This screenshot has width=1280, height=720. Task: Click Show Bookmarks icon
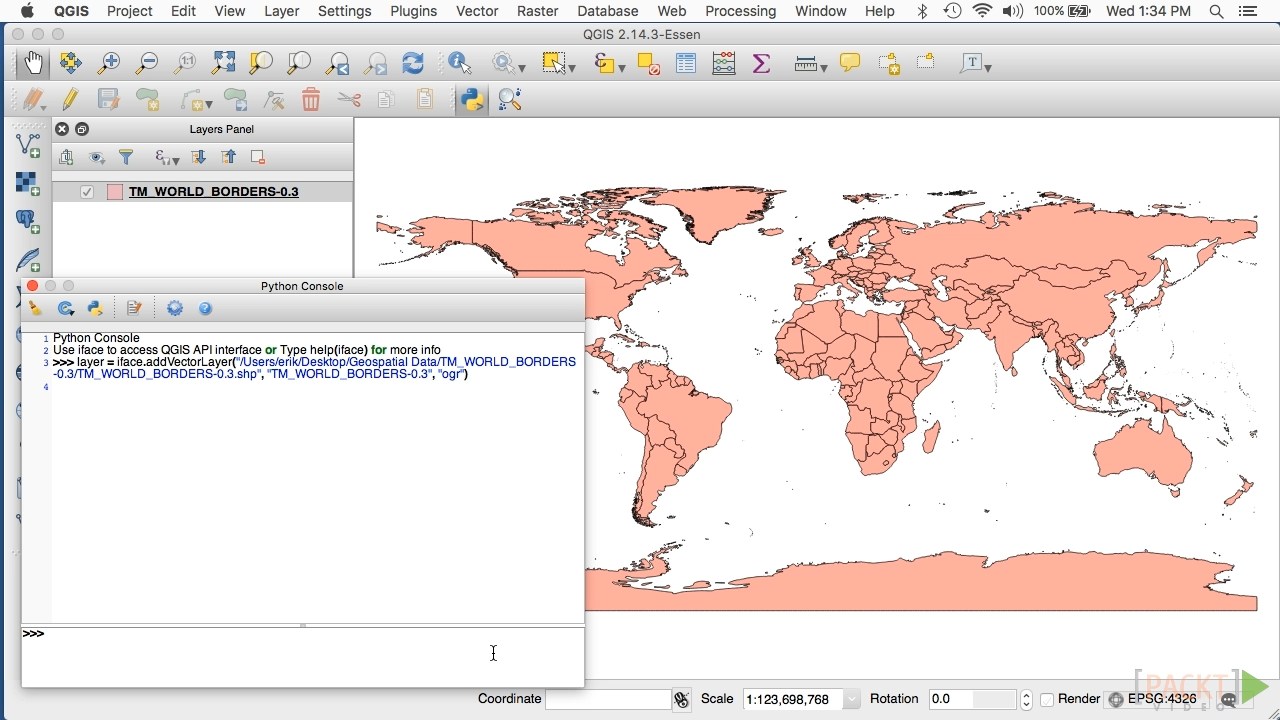coord(926,62)
